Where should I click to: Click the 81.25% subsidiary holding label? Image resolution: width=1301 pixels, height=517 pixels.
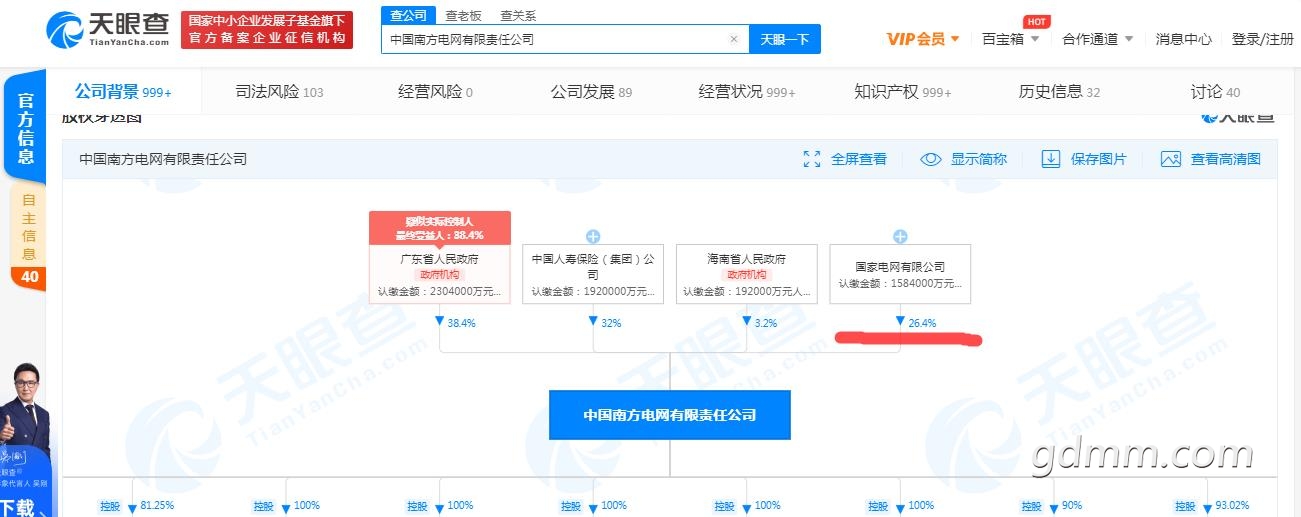[x=158, y=506]
